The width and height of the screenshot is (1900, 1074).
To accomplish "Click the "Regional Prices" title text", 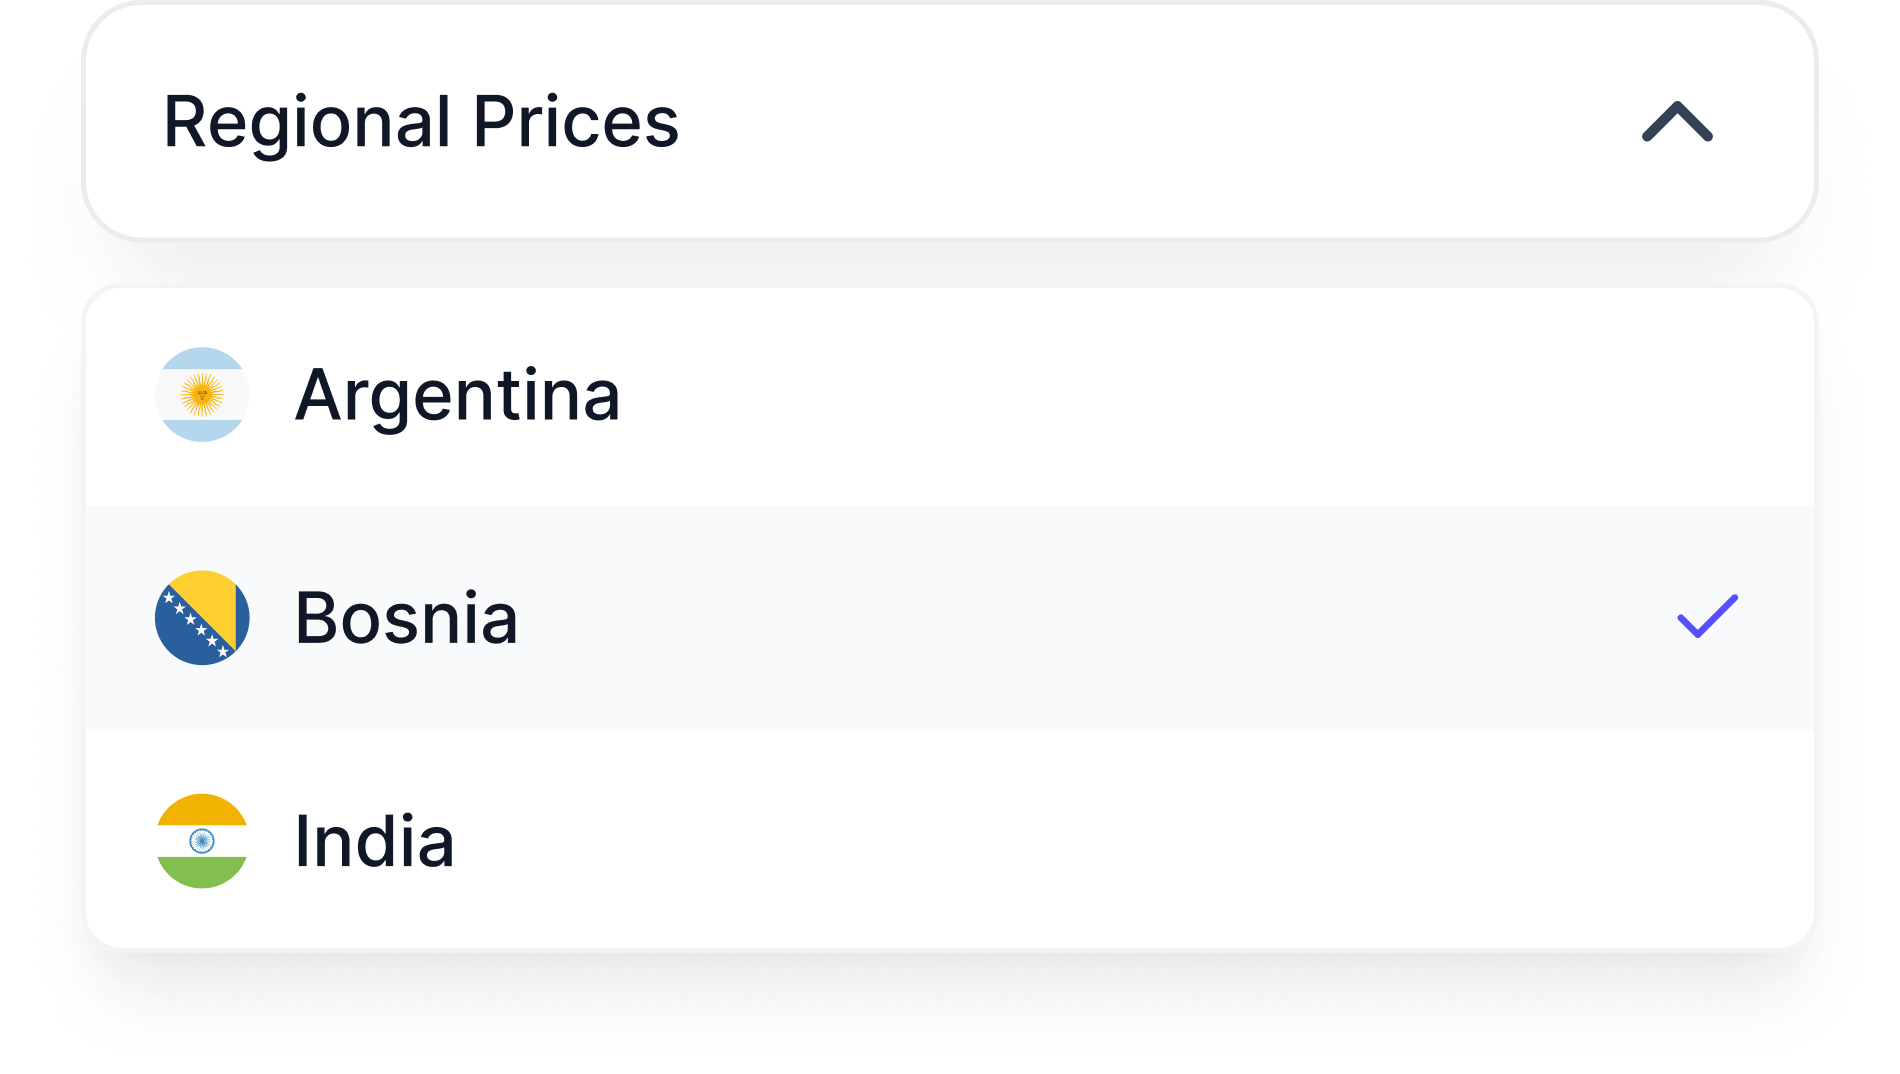I will (x=421, y=122).
